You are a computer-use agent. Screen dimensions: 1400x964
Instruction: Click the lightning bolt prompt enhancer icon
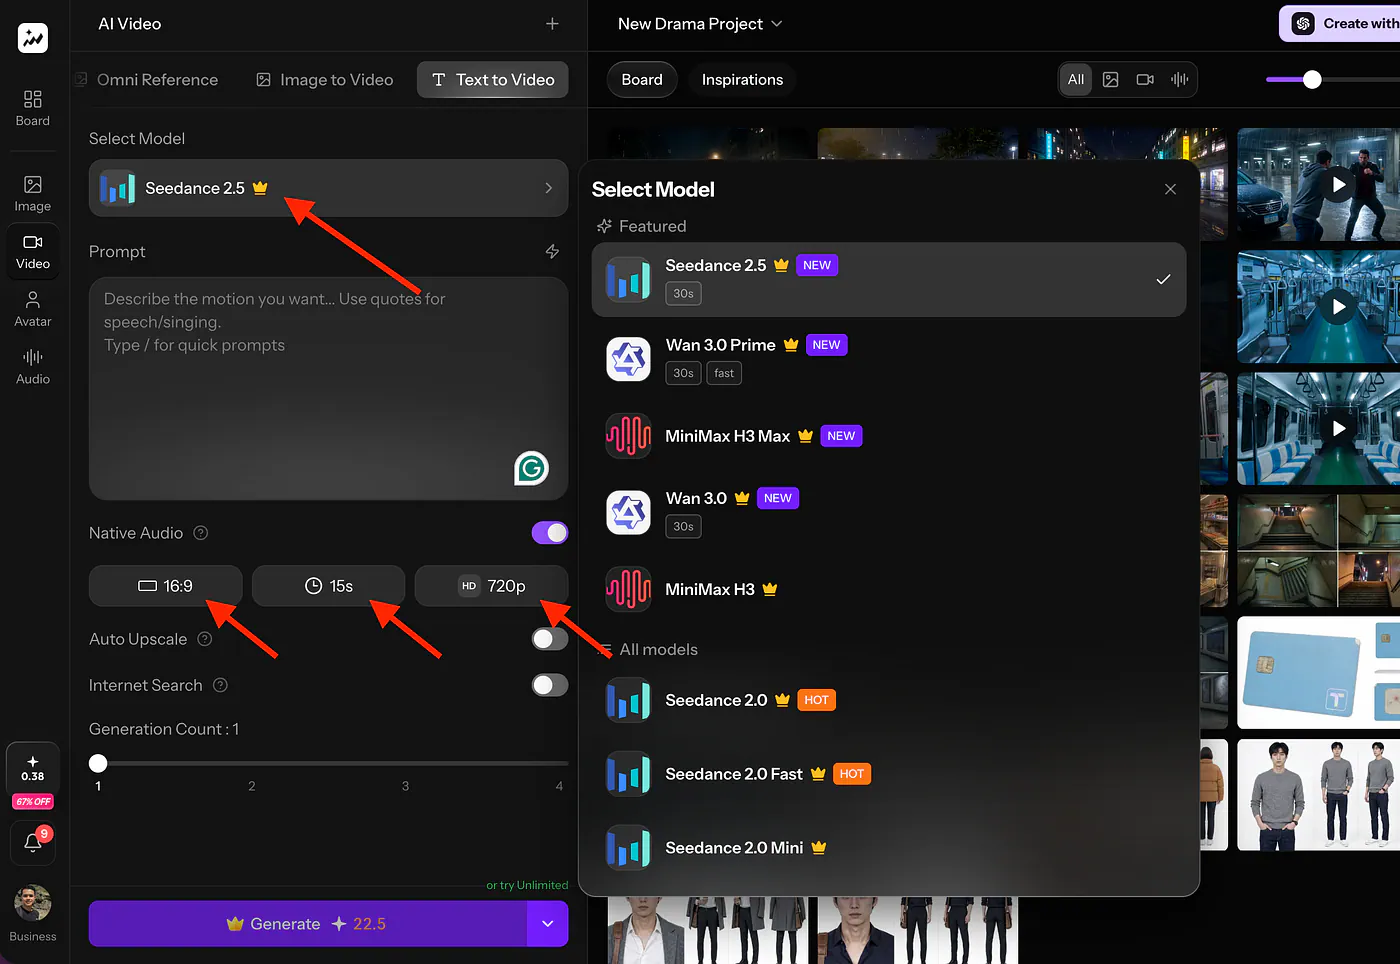tap(552, 252)
